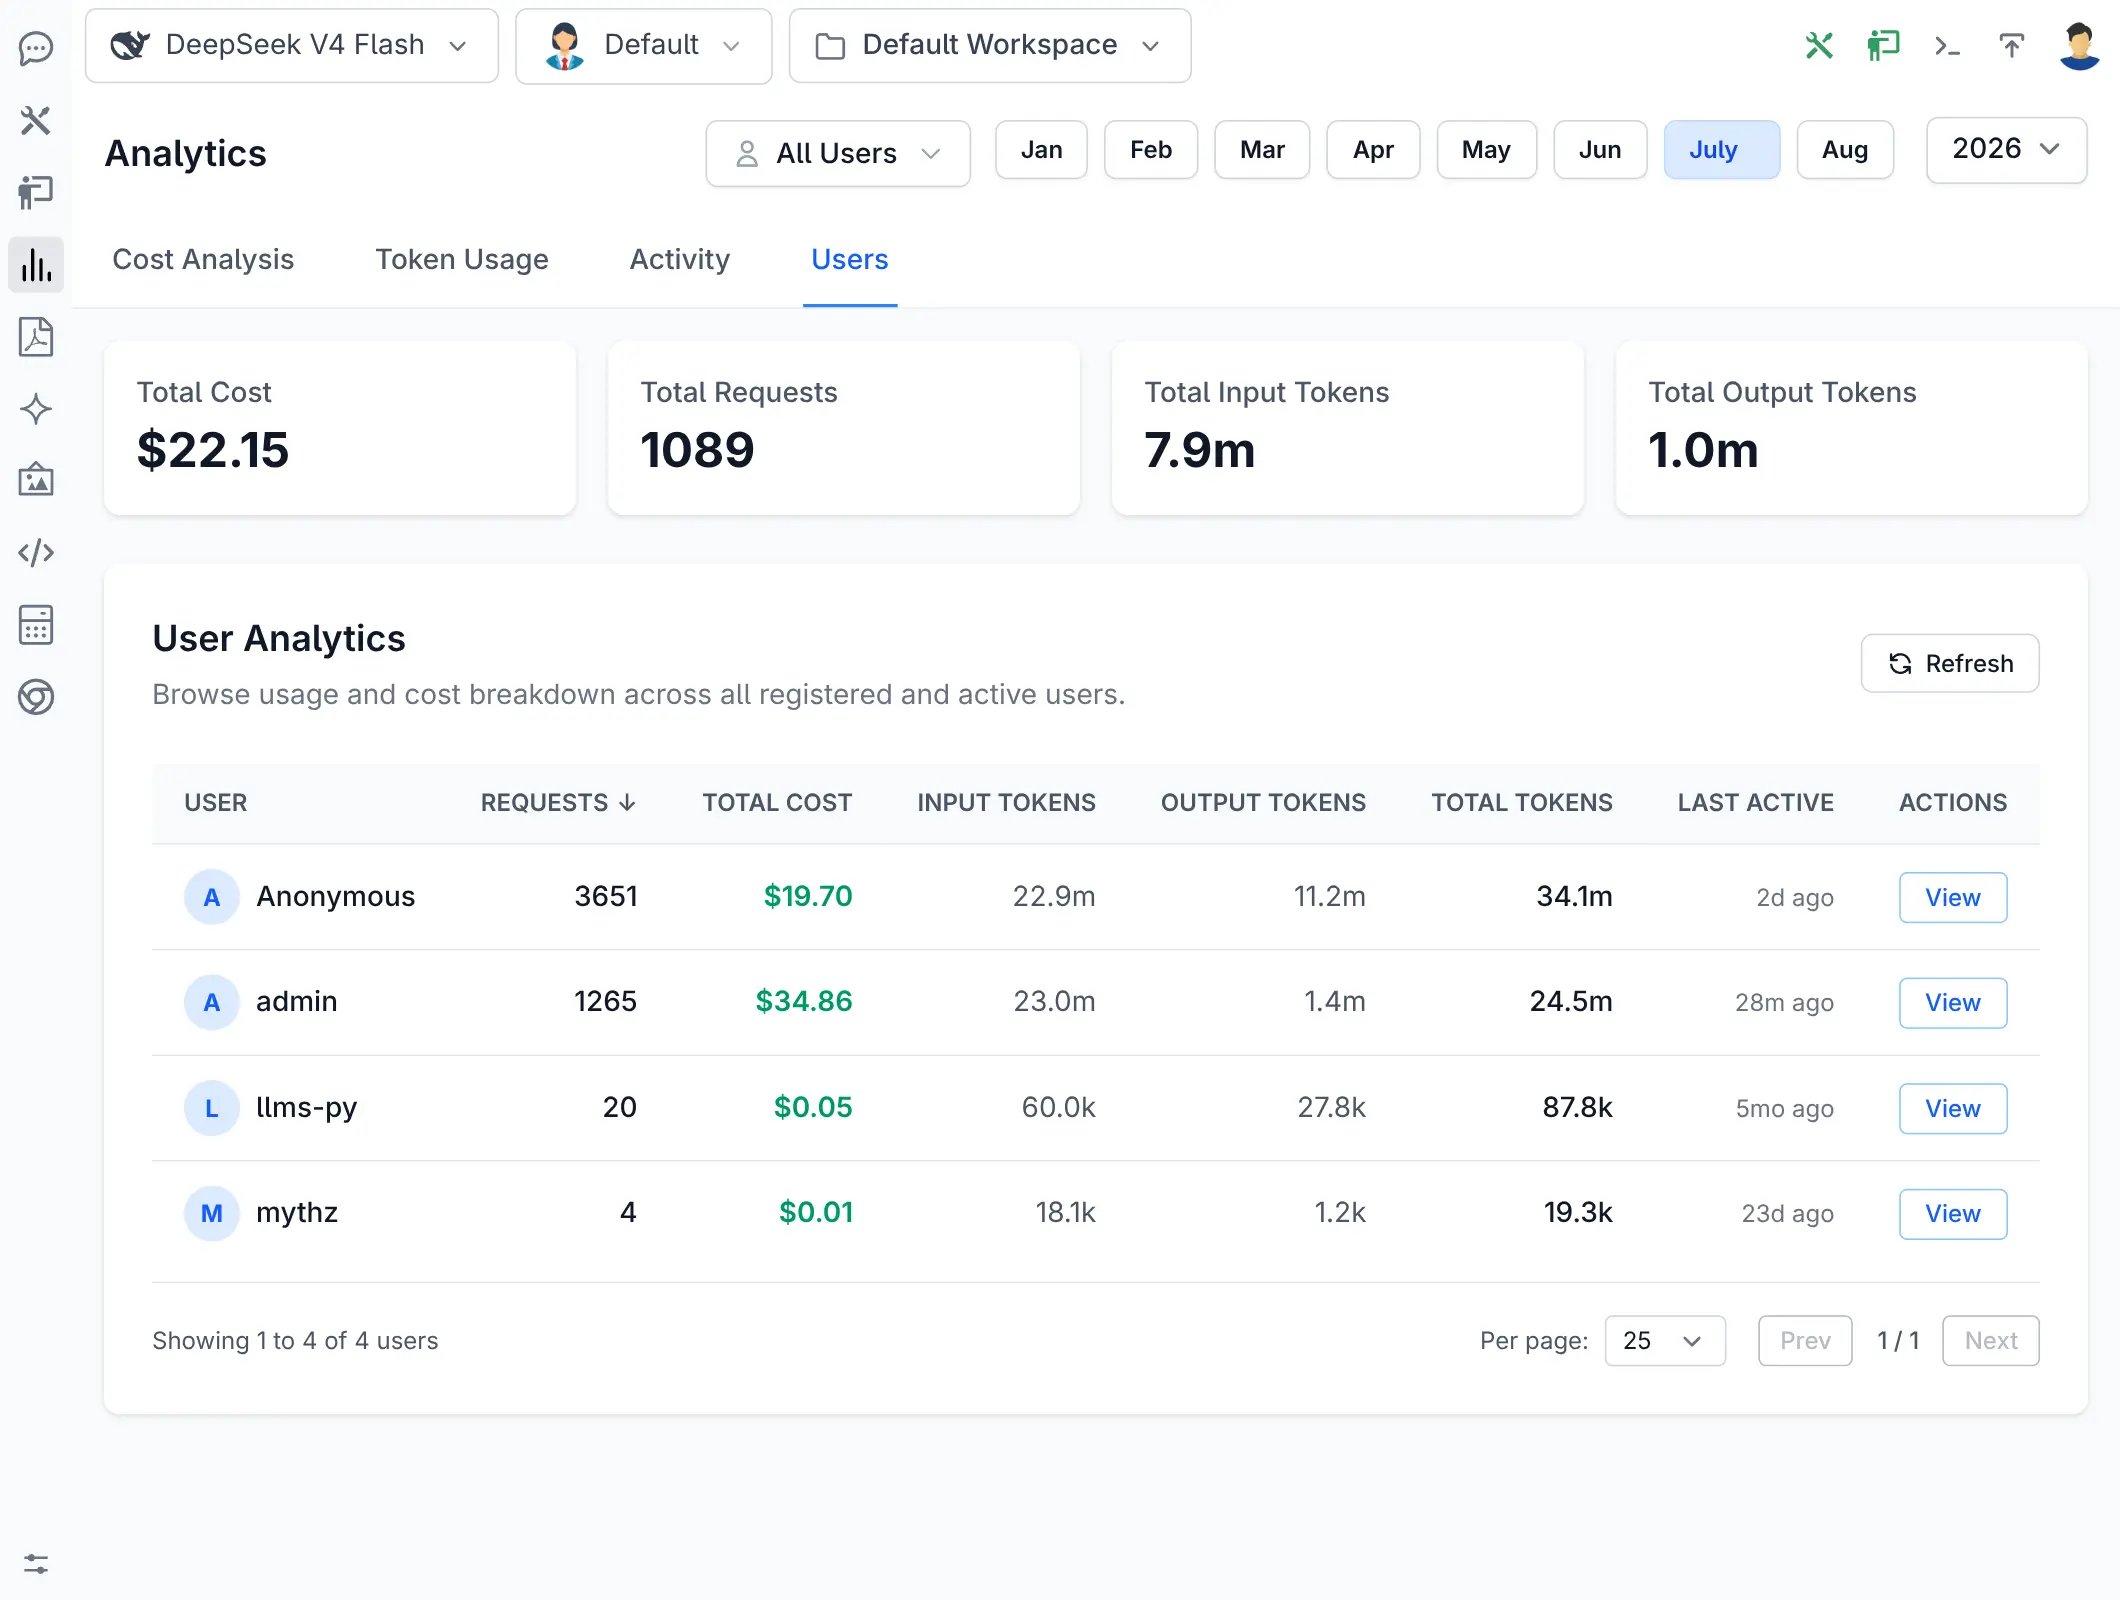Select the Jun month filter

[1600, 150]
